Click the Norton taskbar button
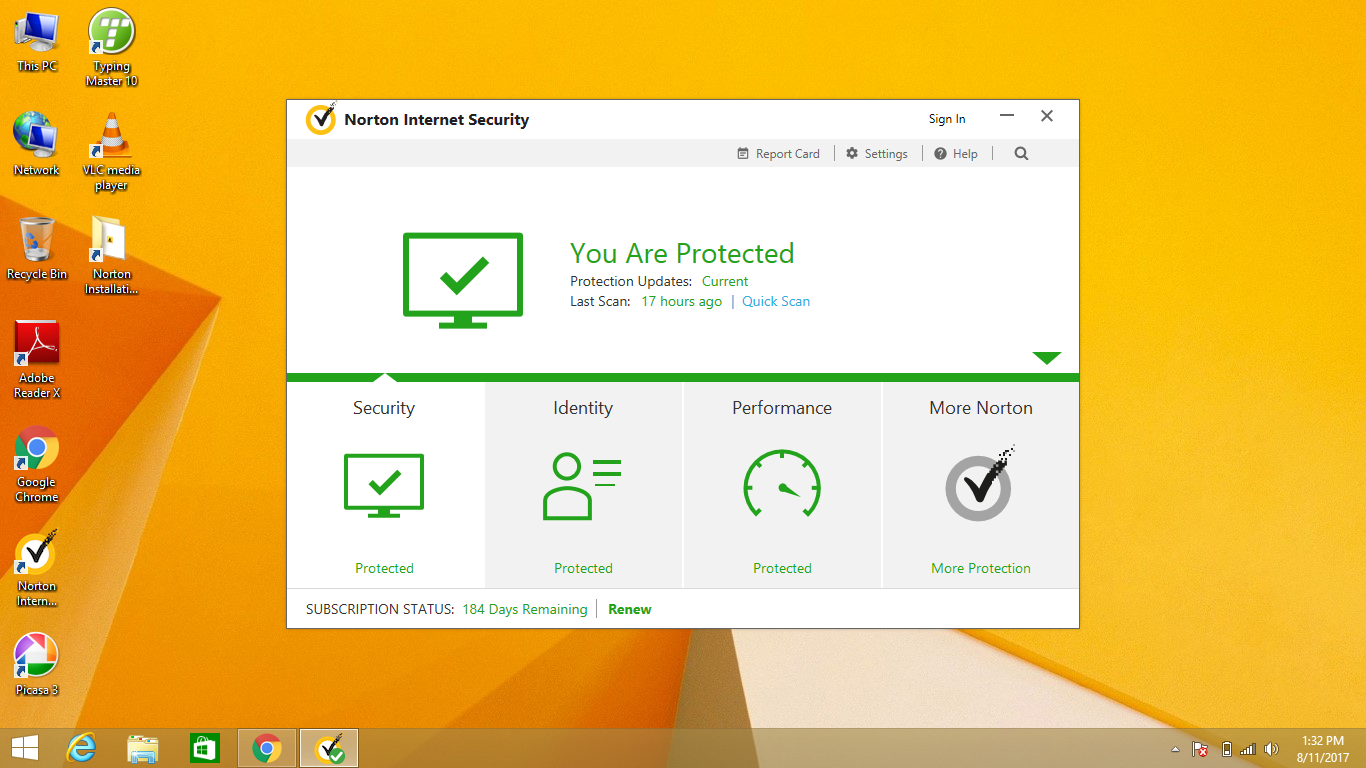 [x=329, y=748]
